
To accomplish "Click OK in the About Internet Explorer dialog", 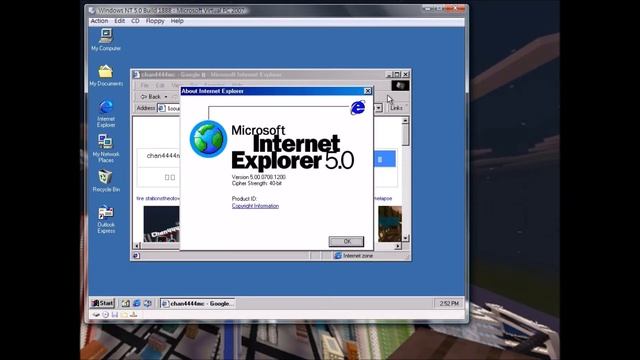I will [346, 241].
